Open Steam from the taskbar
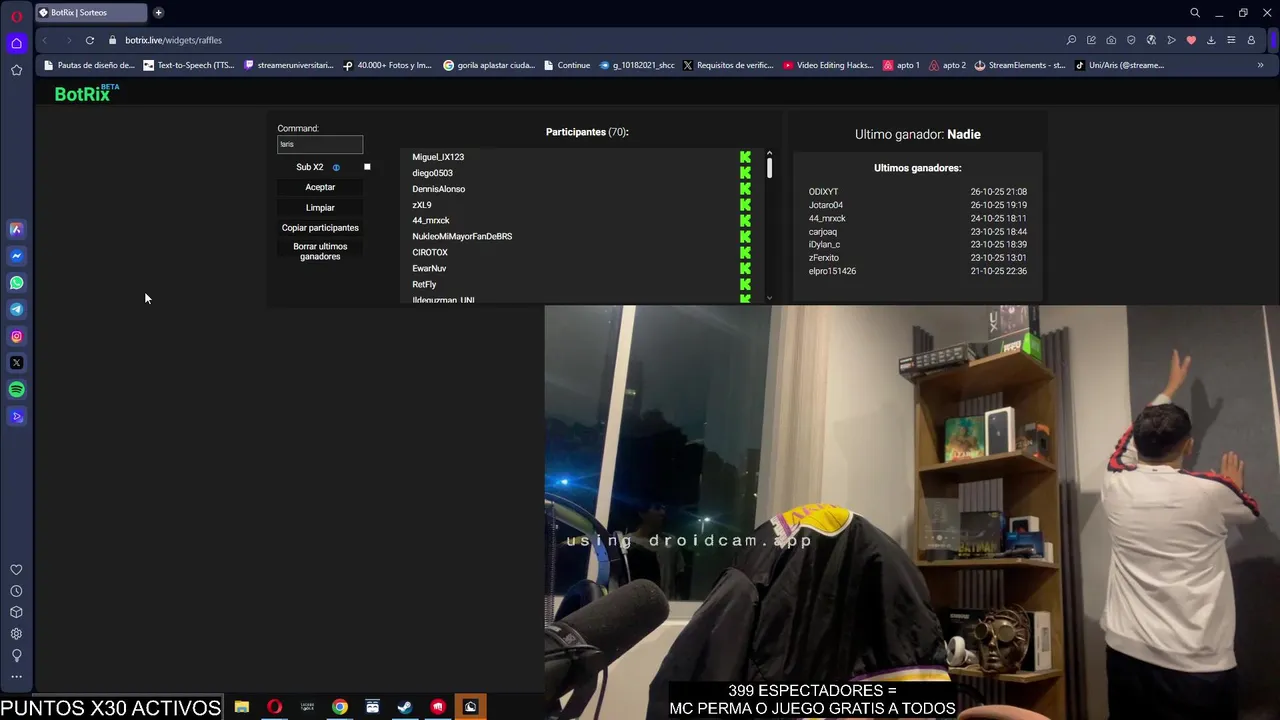This screenshot has width=1280, height=720. (405, 707)
